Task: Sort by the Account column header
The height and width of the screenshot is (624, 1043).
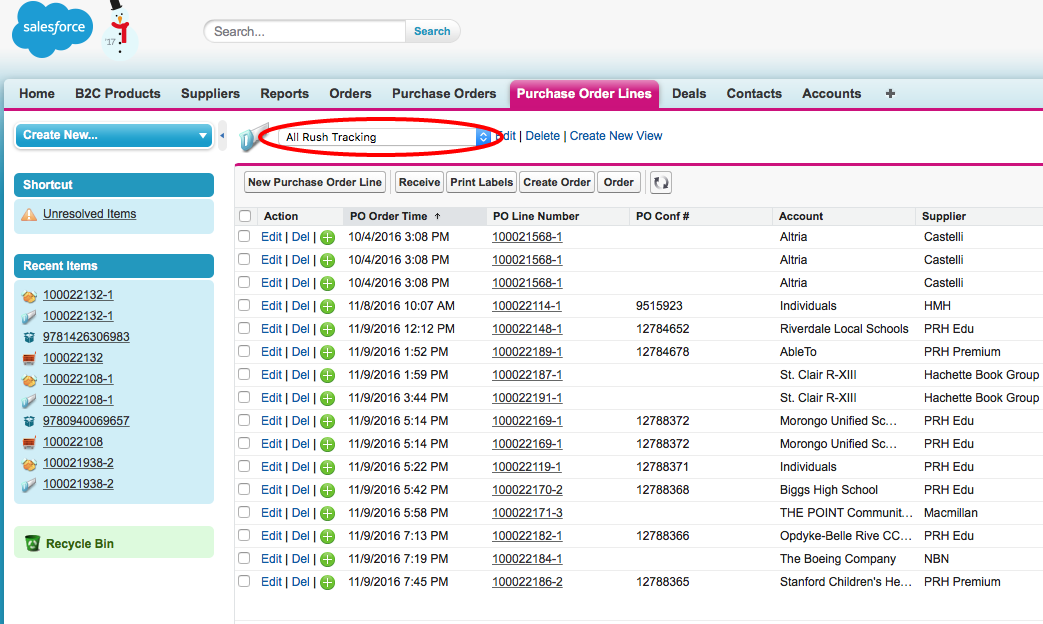Action: [801, 216]
